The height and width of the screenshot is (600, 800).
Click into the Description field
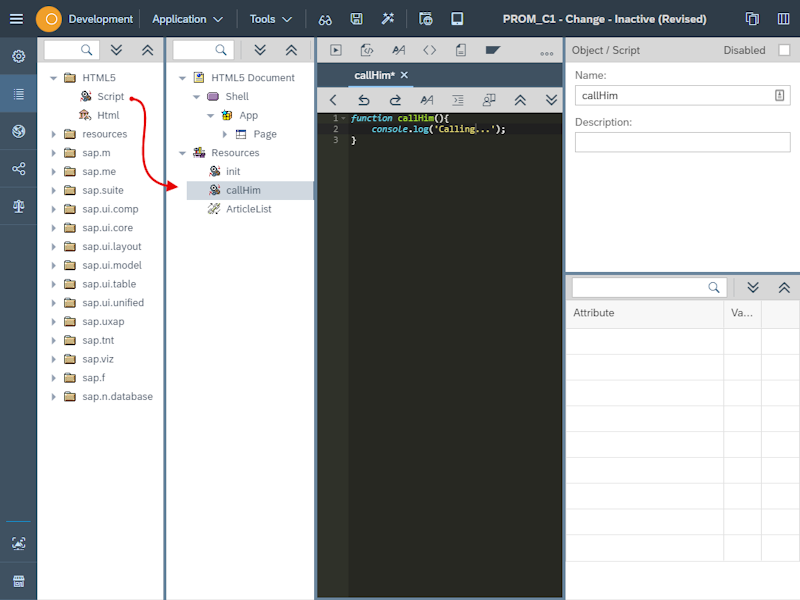[x=680, y=142]
